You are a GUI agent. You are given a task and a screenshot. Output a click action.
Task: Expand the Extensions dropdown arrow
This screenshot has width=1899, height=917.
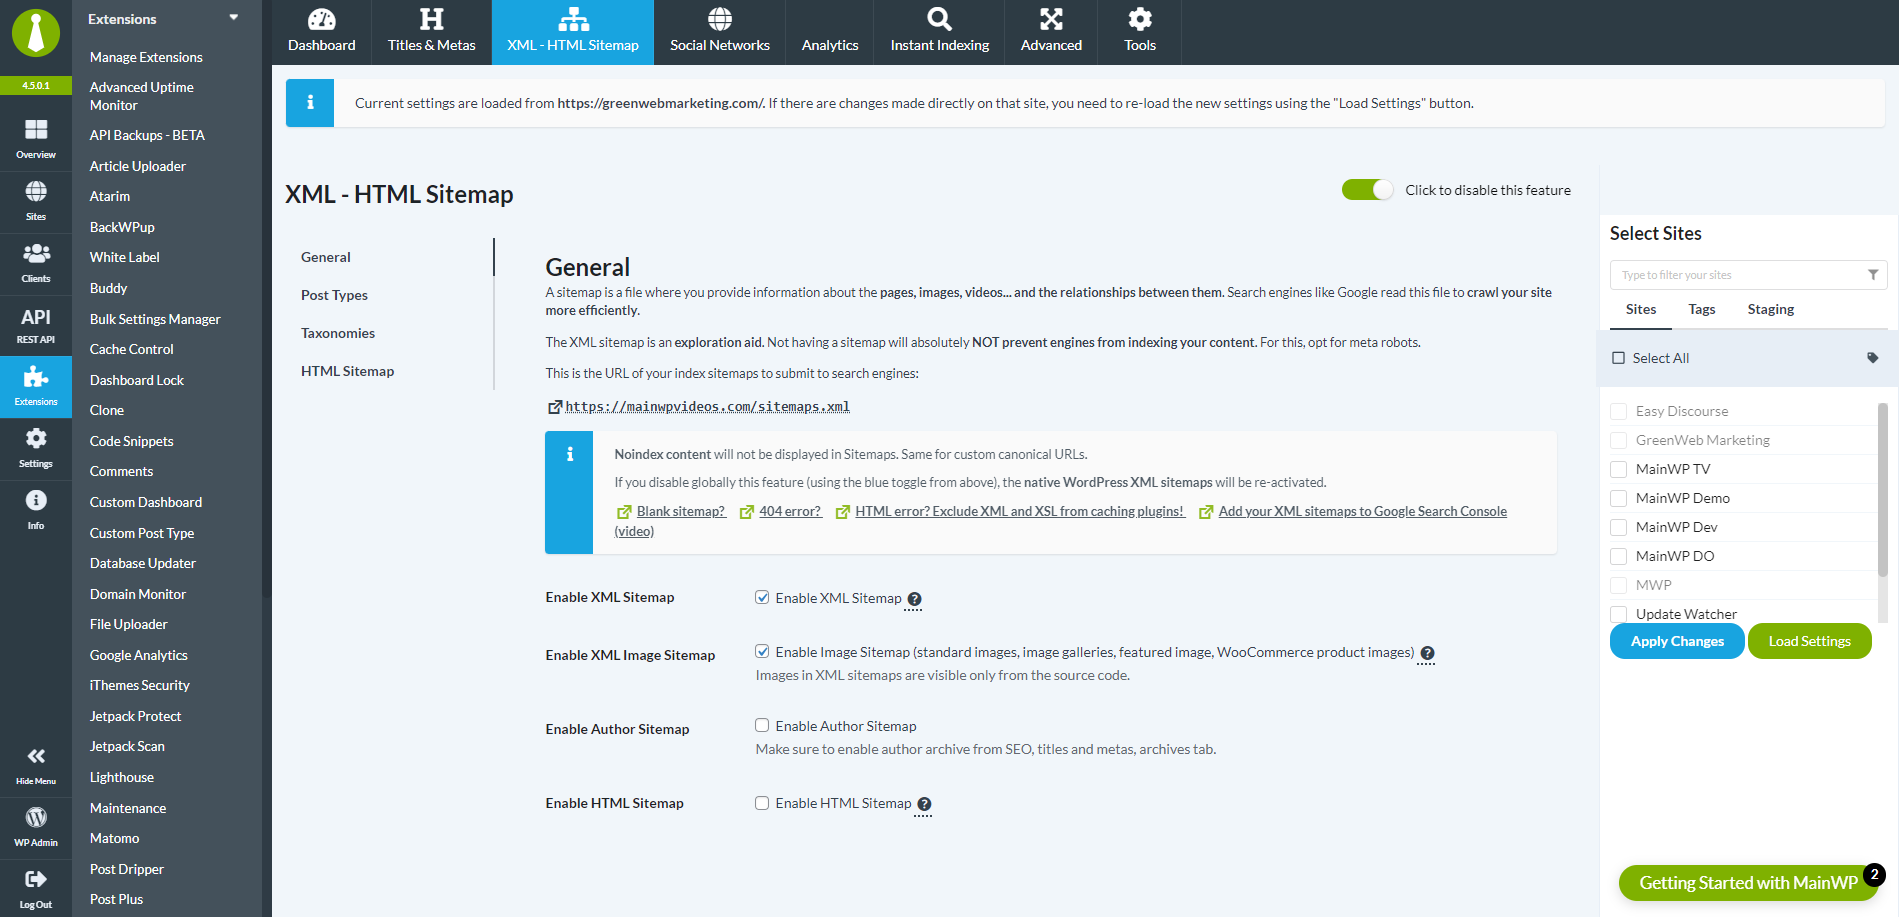click(x=234, y=18)
